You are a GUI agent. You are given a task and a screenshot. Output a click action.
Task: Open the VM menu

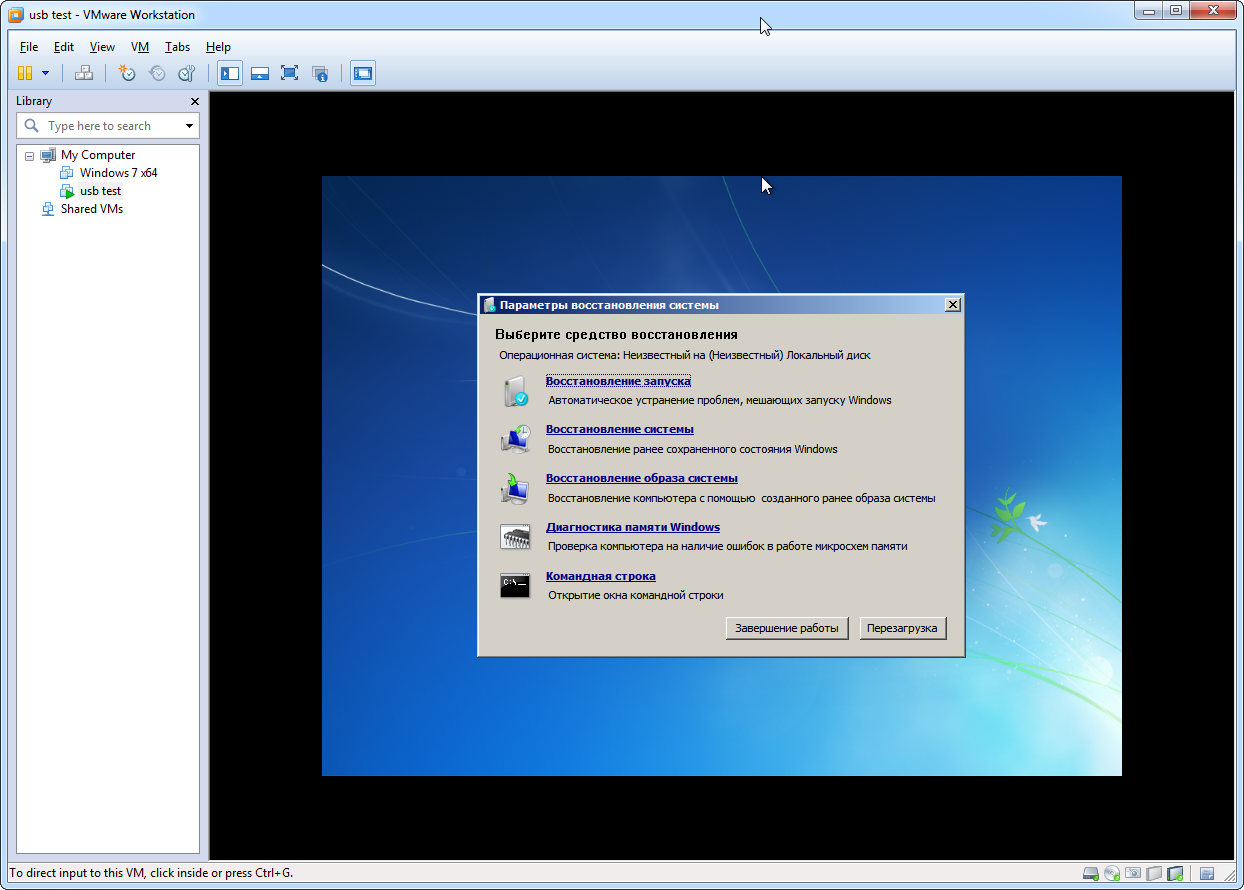pos(140,47)
